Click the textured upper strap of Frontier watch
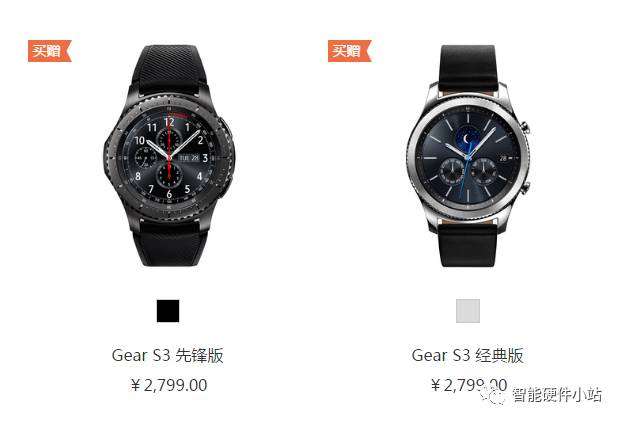The image size is (621, 422). coord(169,68)
